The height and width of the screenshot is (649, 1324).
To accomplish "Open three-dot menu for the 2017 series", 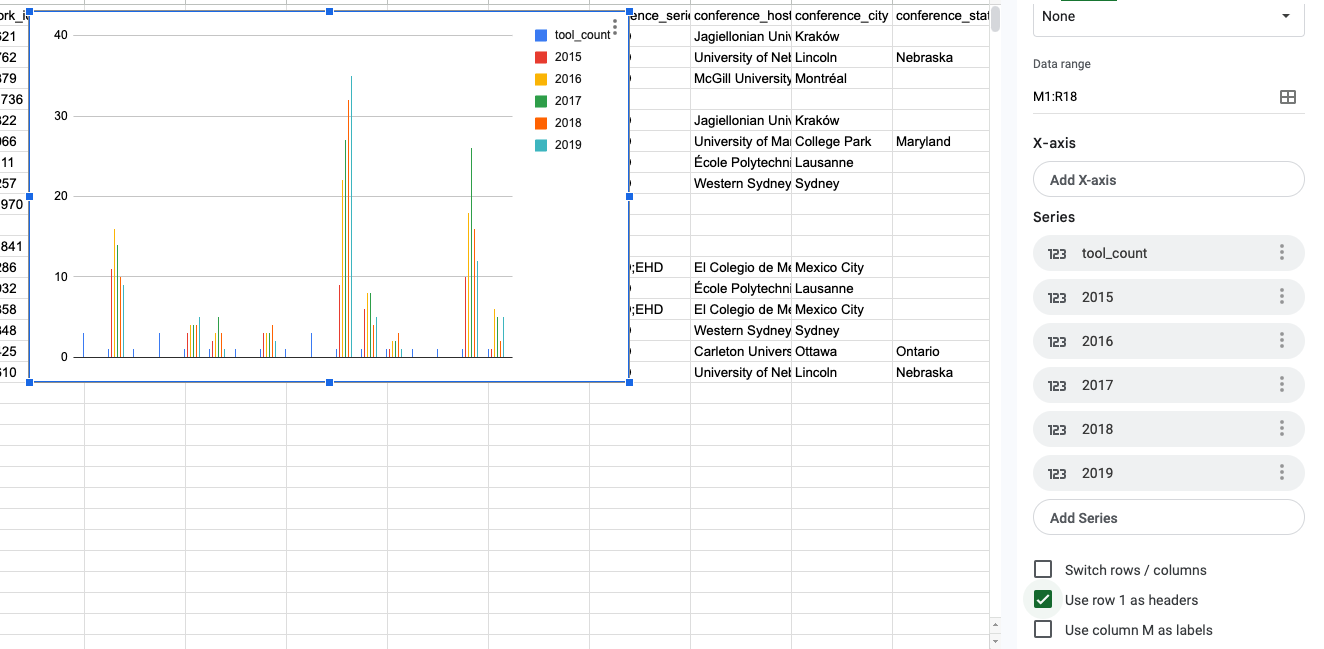I will (1281, 385).
